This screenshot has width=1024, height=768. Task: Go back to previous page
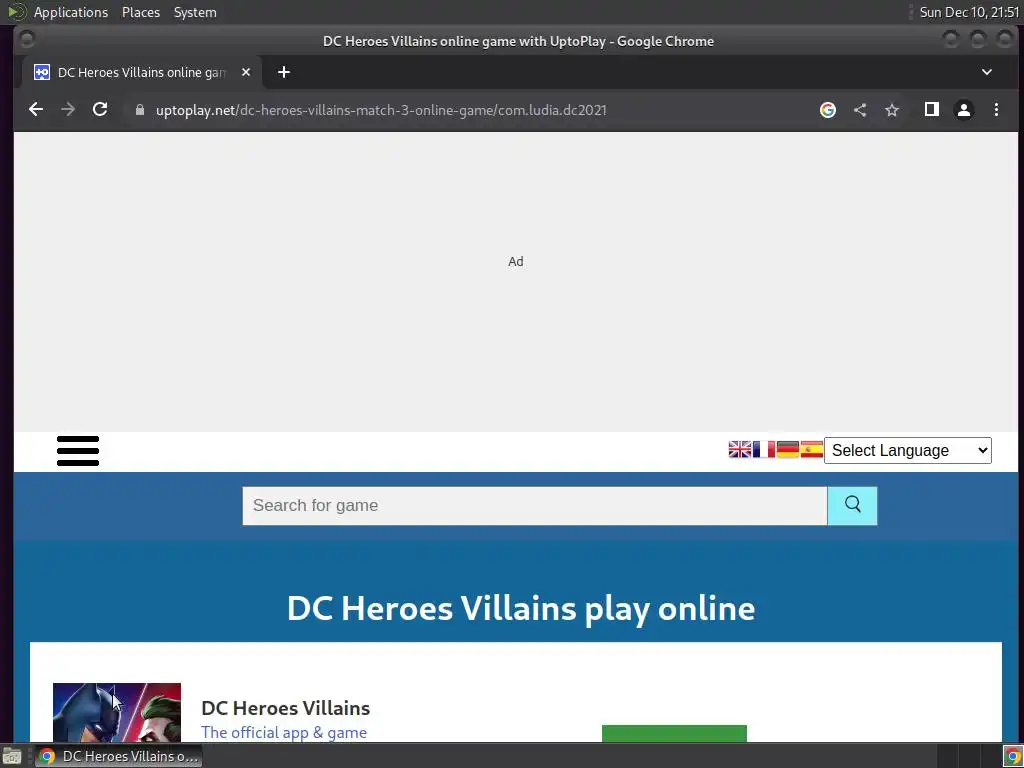click(36, 110)
